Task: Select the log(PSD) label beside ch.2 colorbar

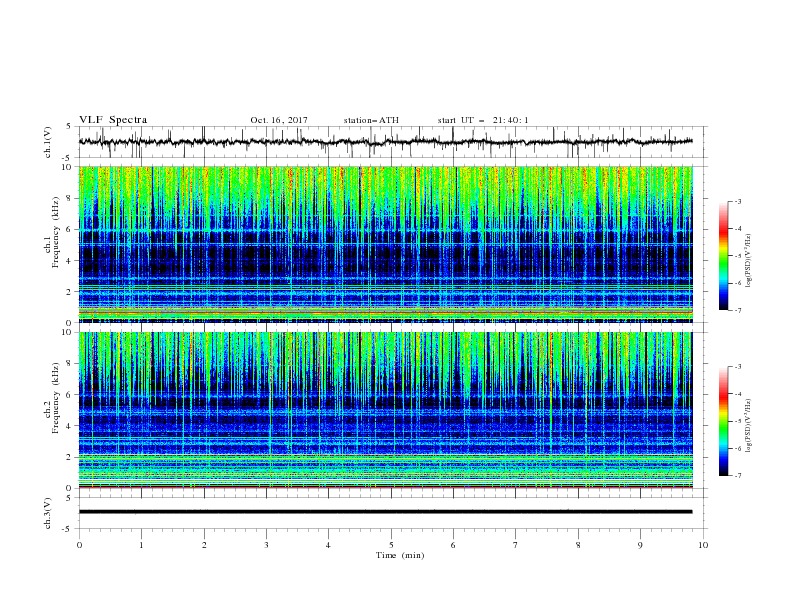Action: (x=749, y=426)
